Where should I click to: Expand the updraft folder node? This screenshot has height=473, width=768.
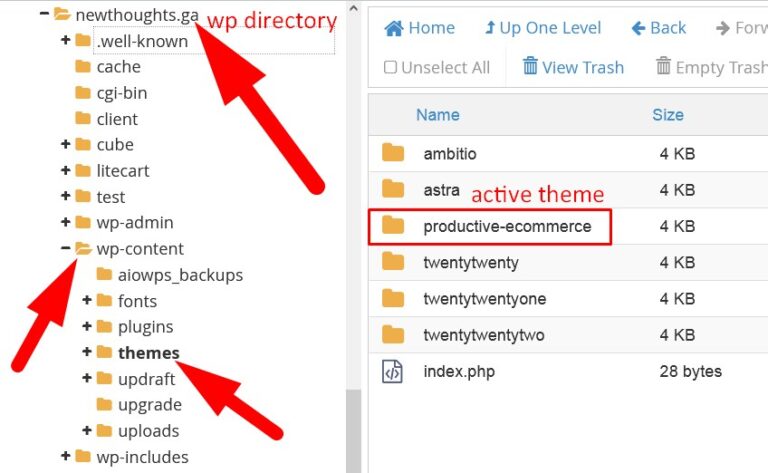click(87, 378)
